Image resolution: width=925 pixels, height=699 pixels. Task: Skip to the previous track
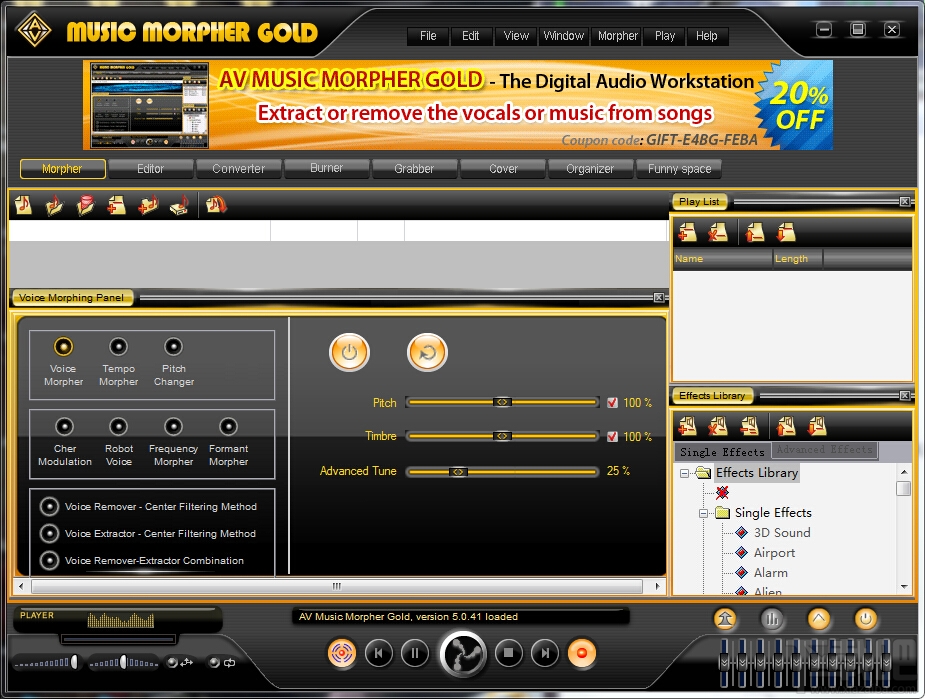379,653
